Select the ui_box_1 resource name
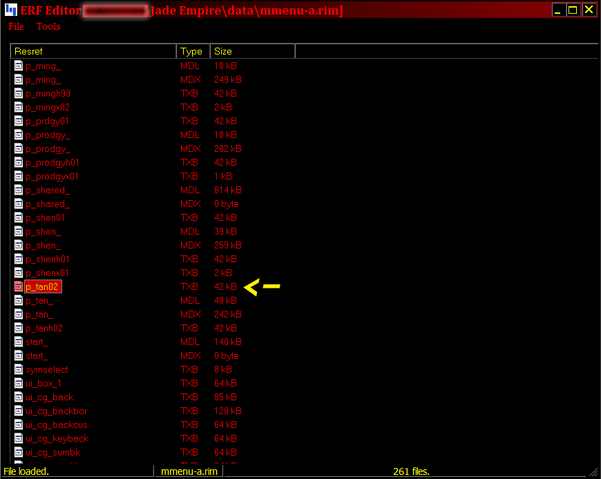 pyautogui.click(x=43, y=384)
